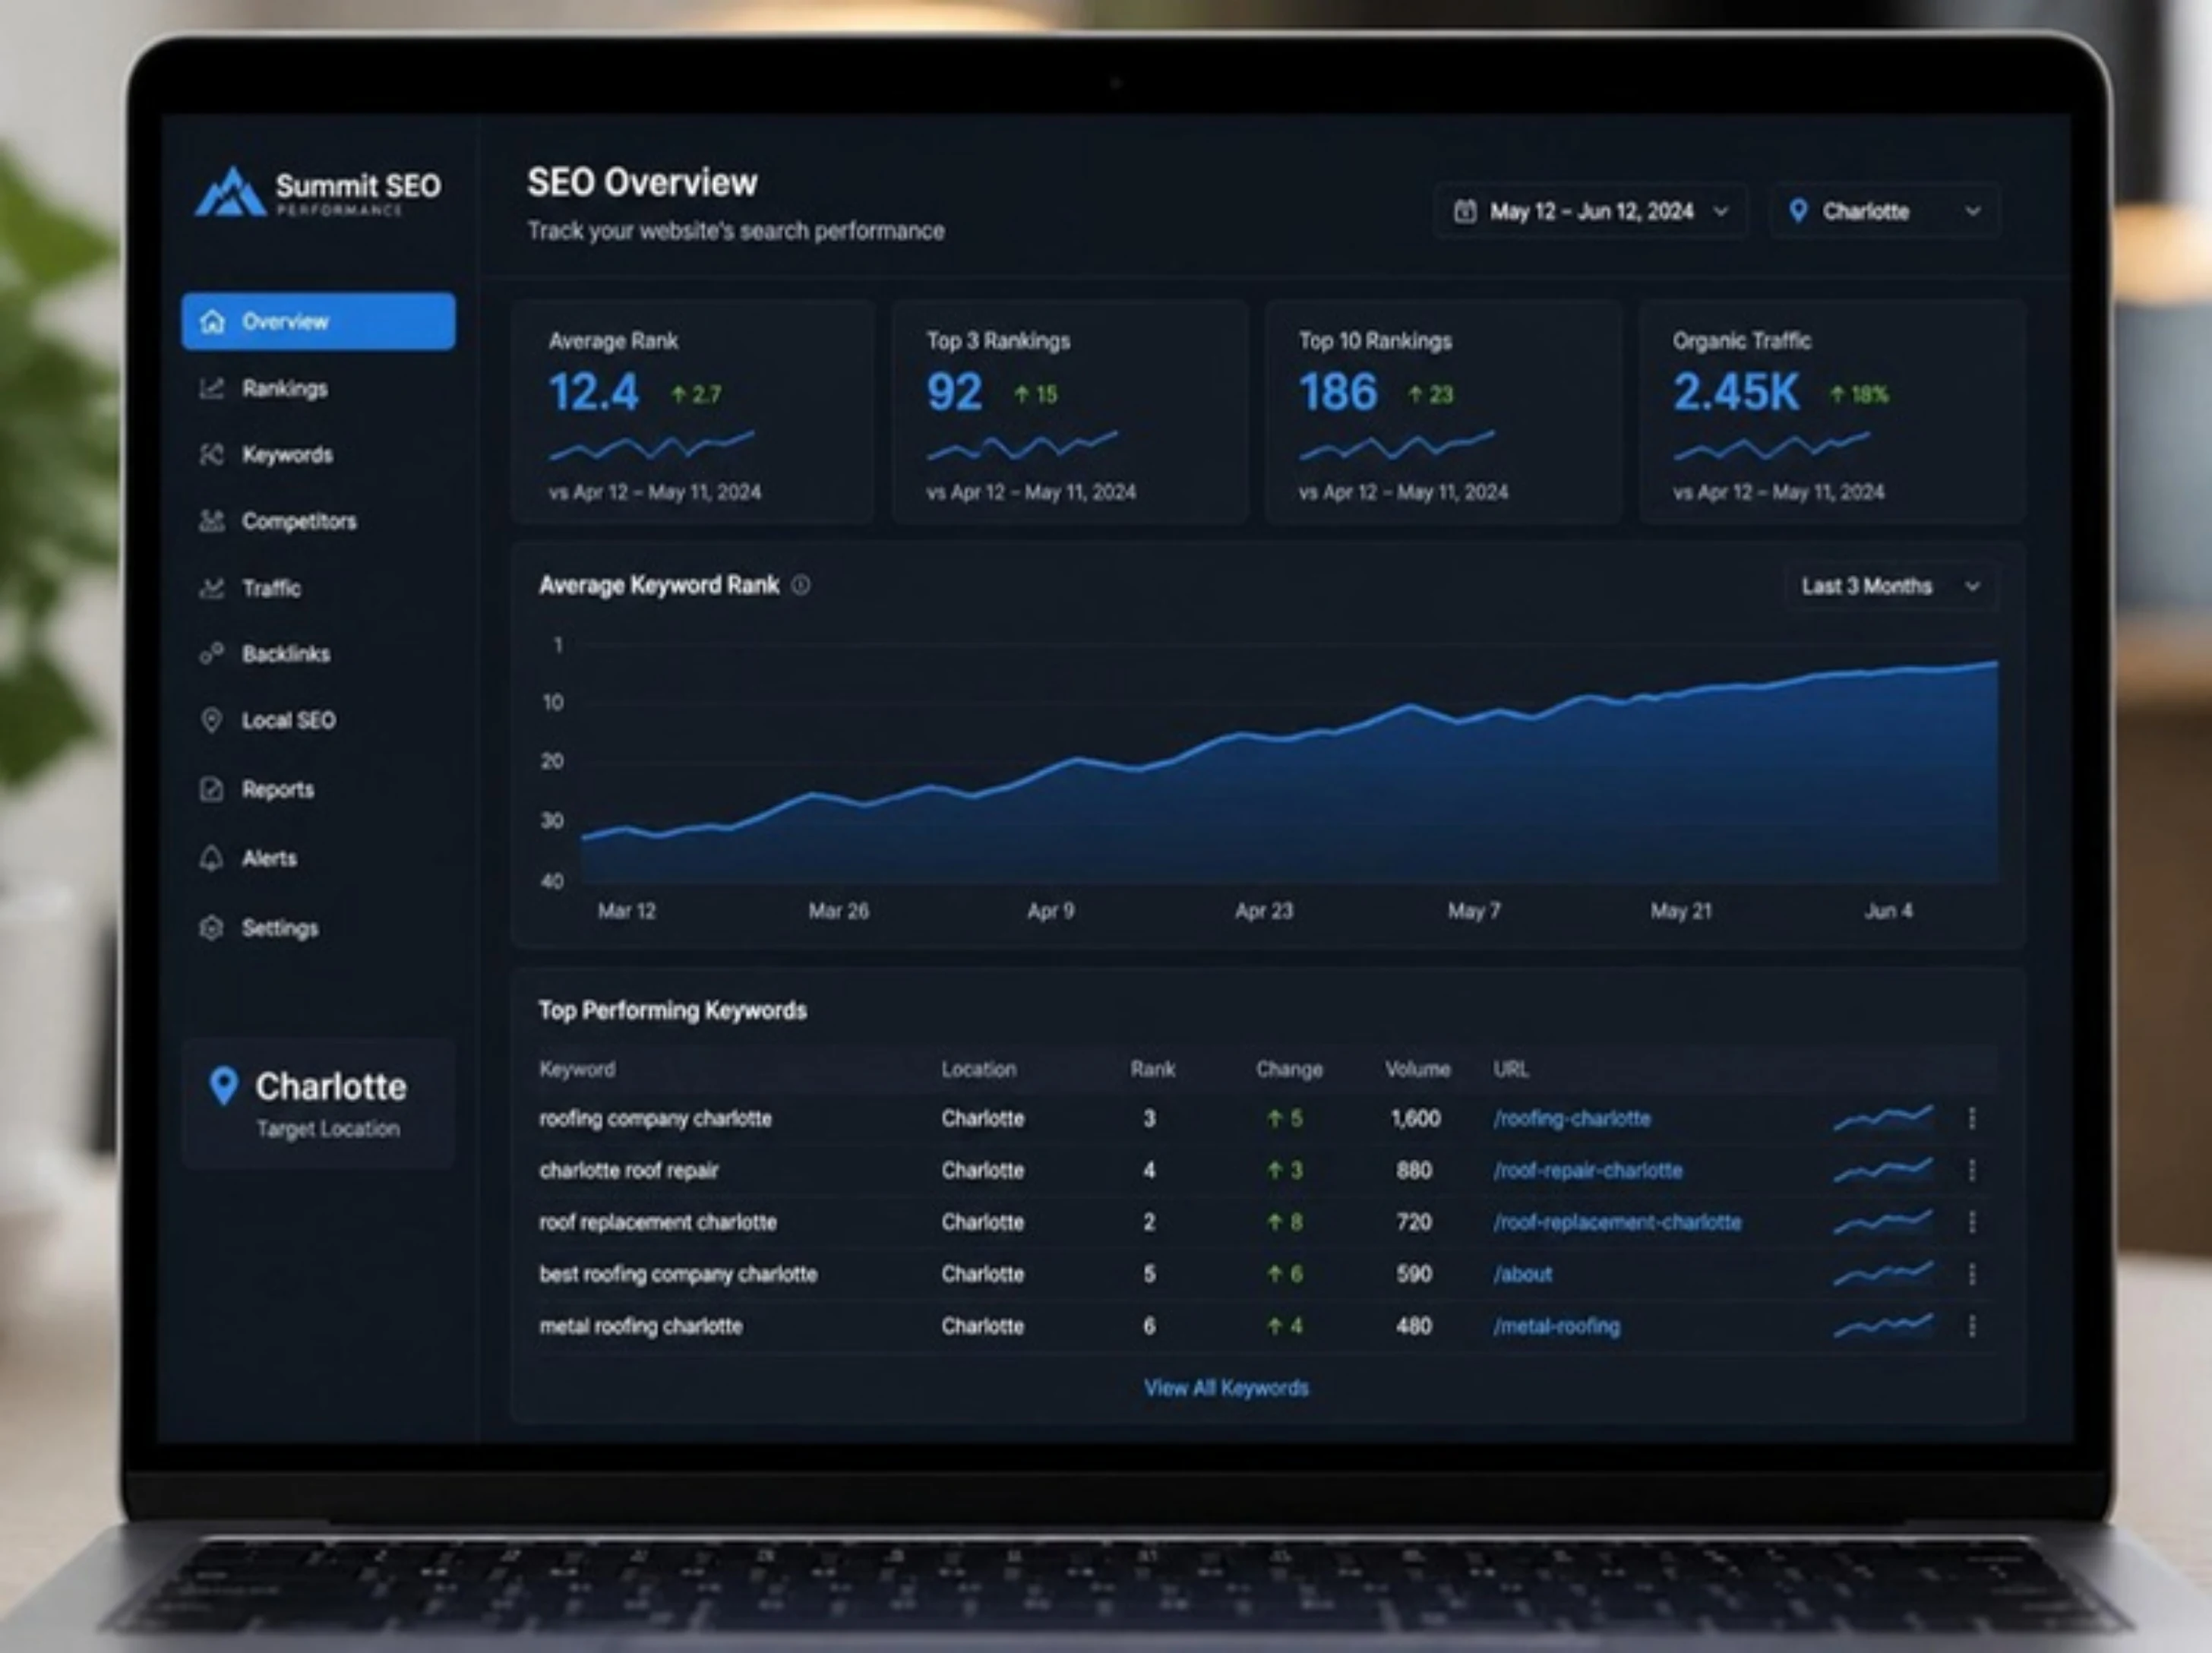The width and height of the screenshot is (2212, 1653).
Task: Go to the Rankings section
Action: click(x=284, y=388)
